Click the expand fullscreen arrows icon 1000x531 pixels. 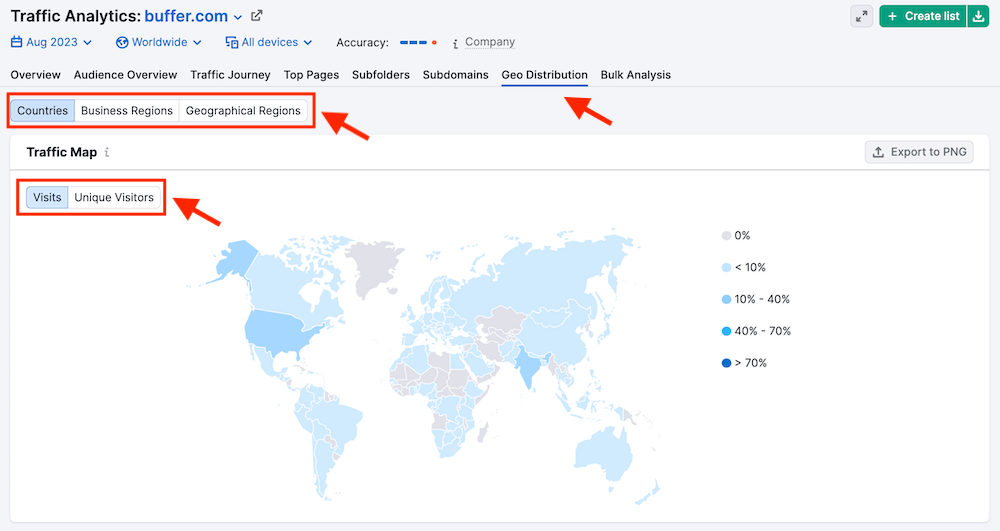(x=861, y=16)
